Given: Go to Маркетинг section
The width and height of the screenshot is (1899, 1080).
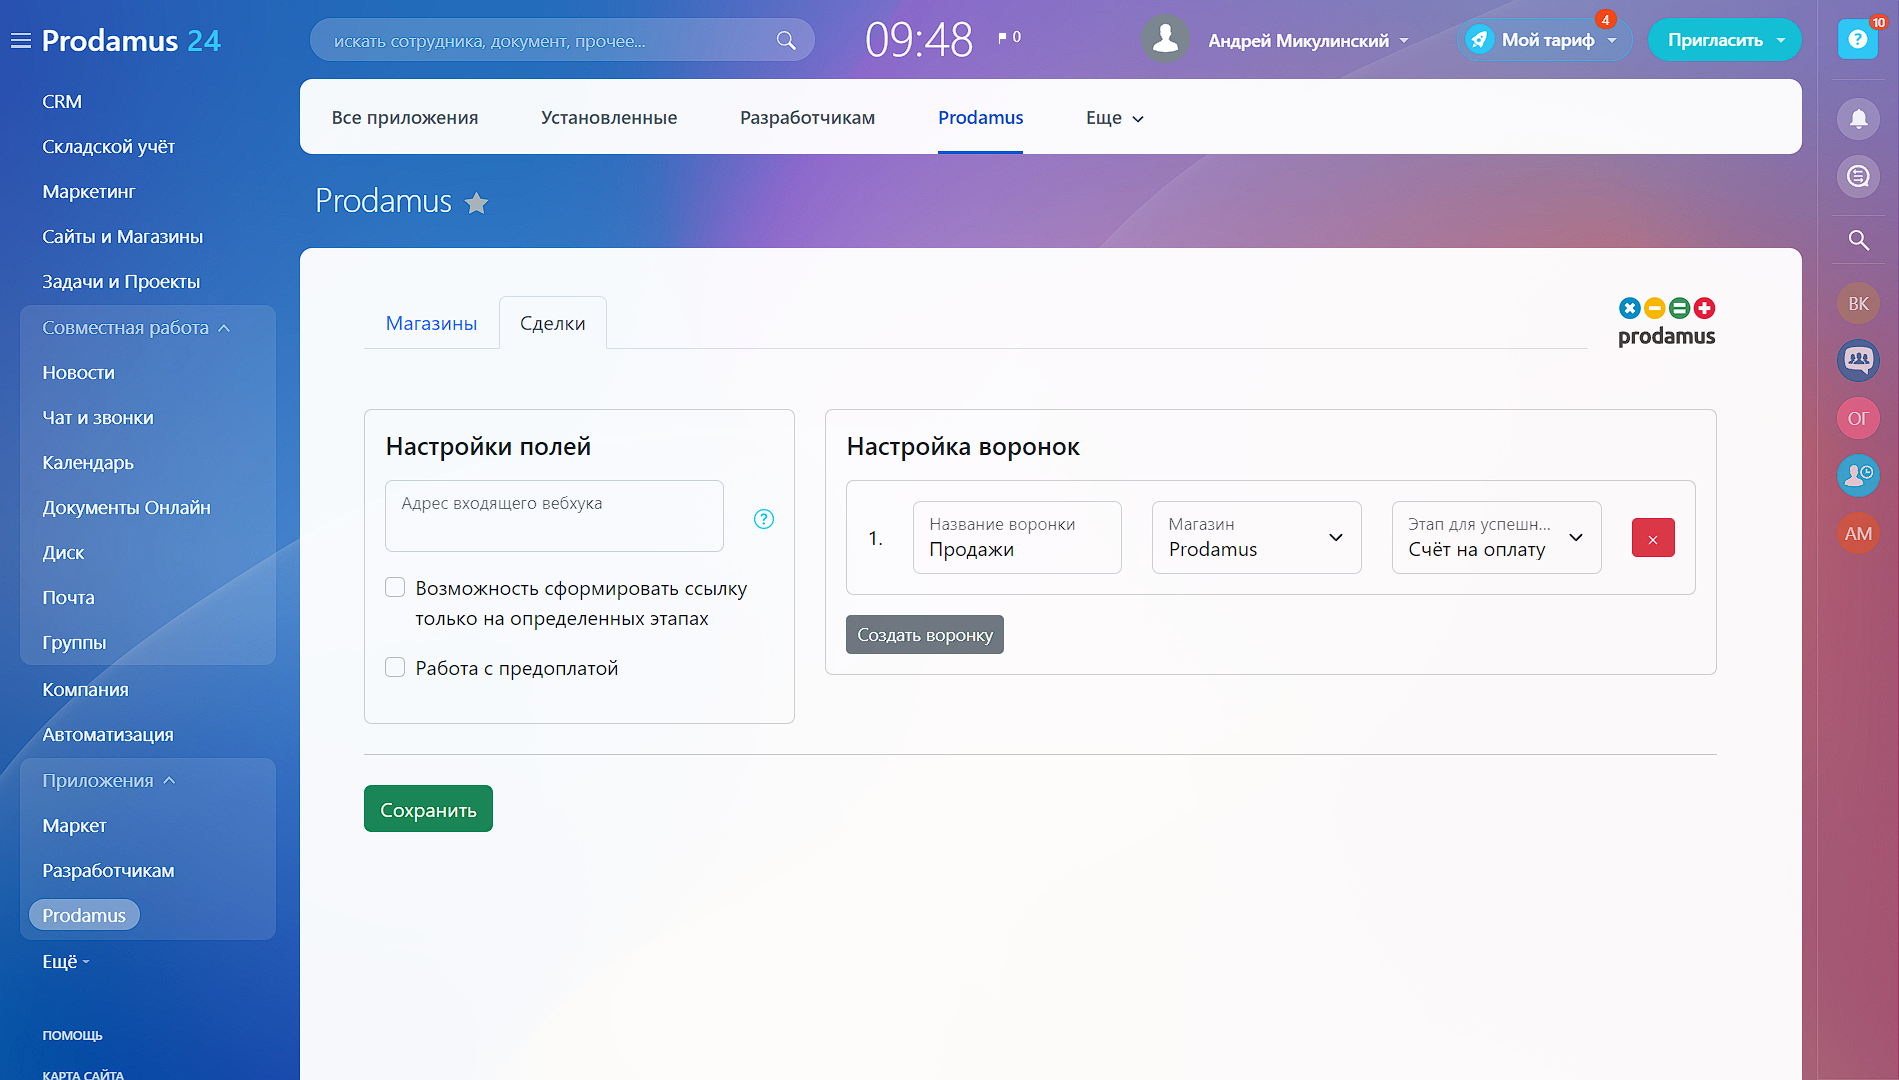Looking at the screenshot, I should [x=88, y=192].
